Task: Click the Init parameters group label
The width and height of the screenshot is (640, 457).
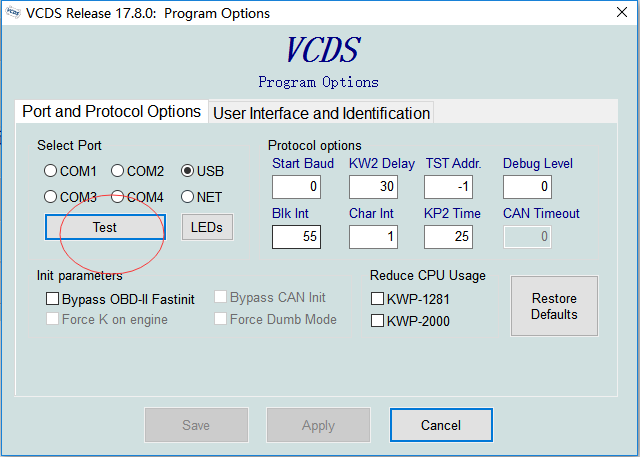Action: (80, 275)
